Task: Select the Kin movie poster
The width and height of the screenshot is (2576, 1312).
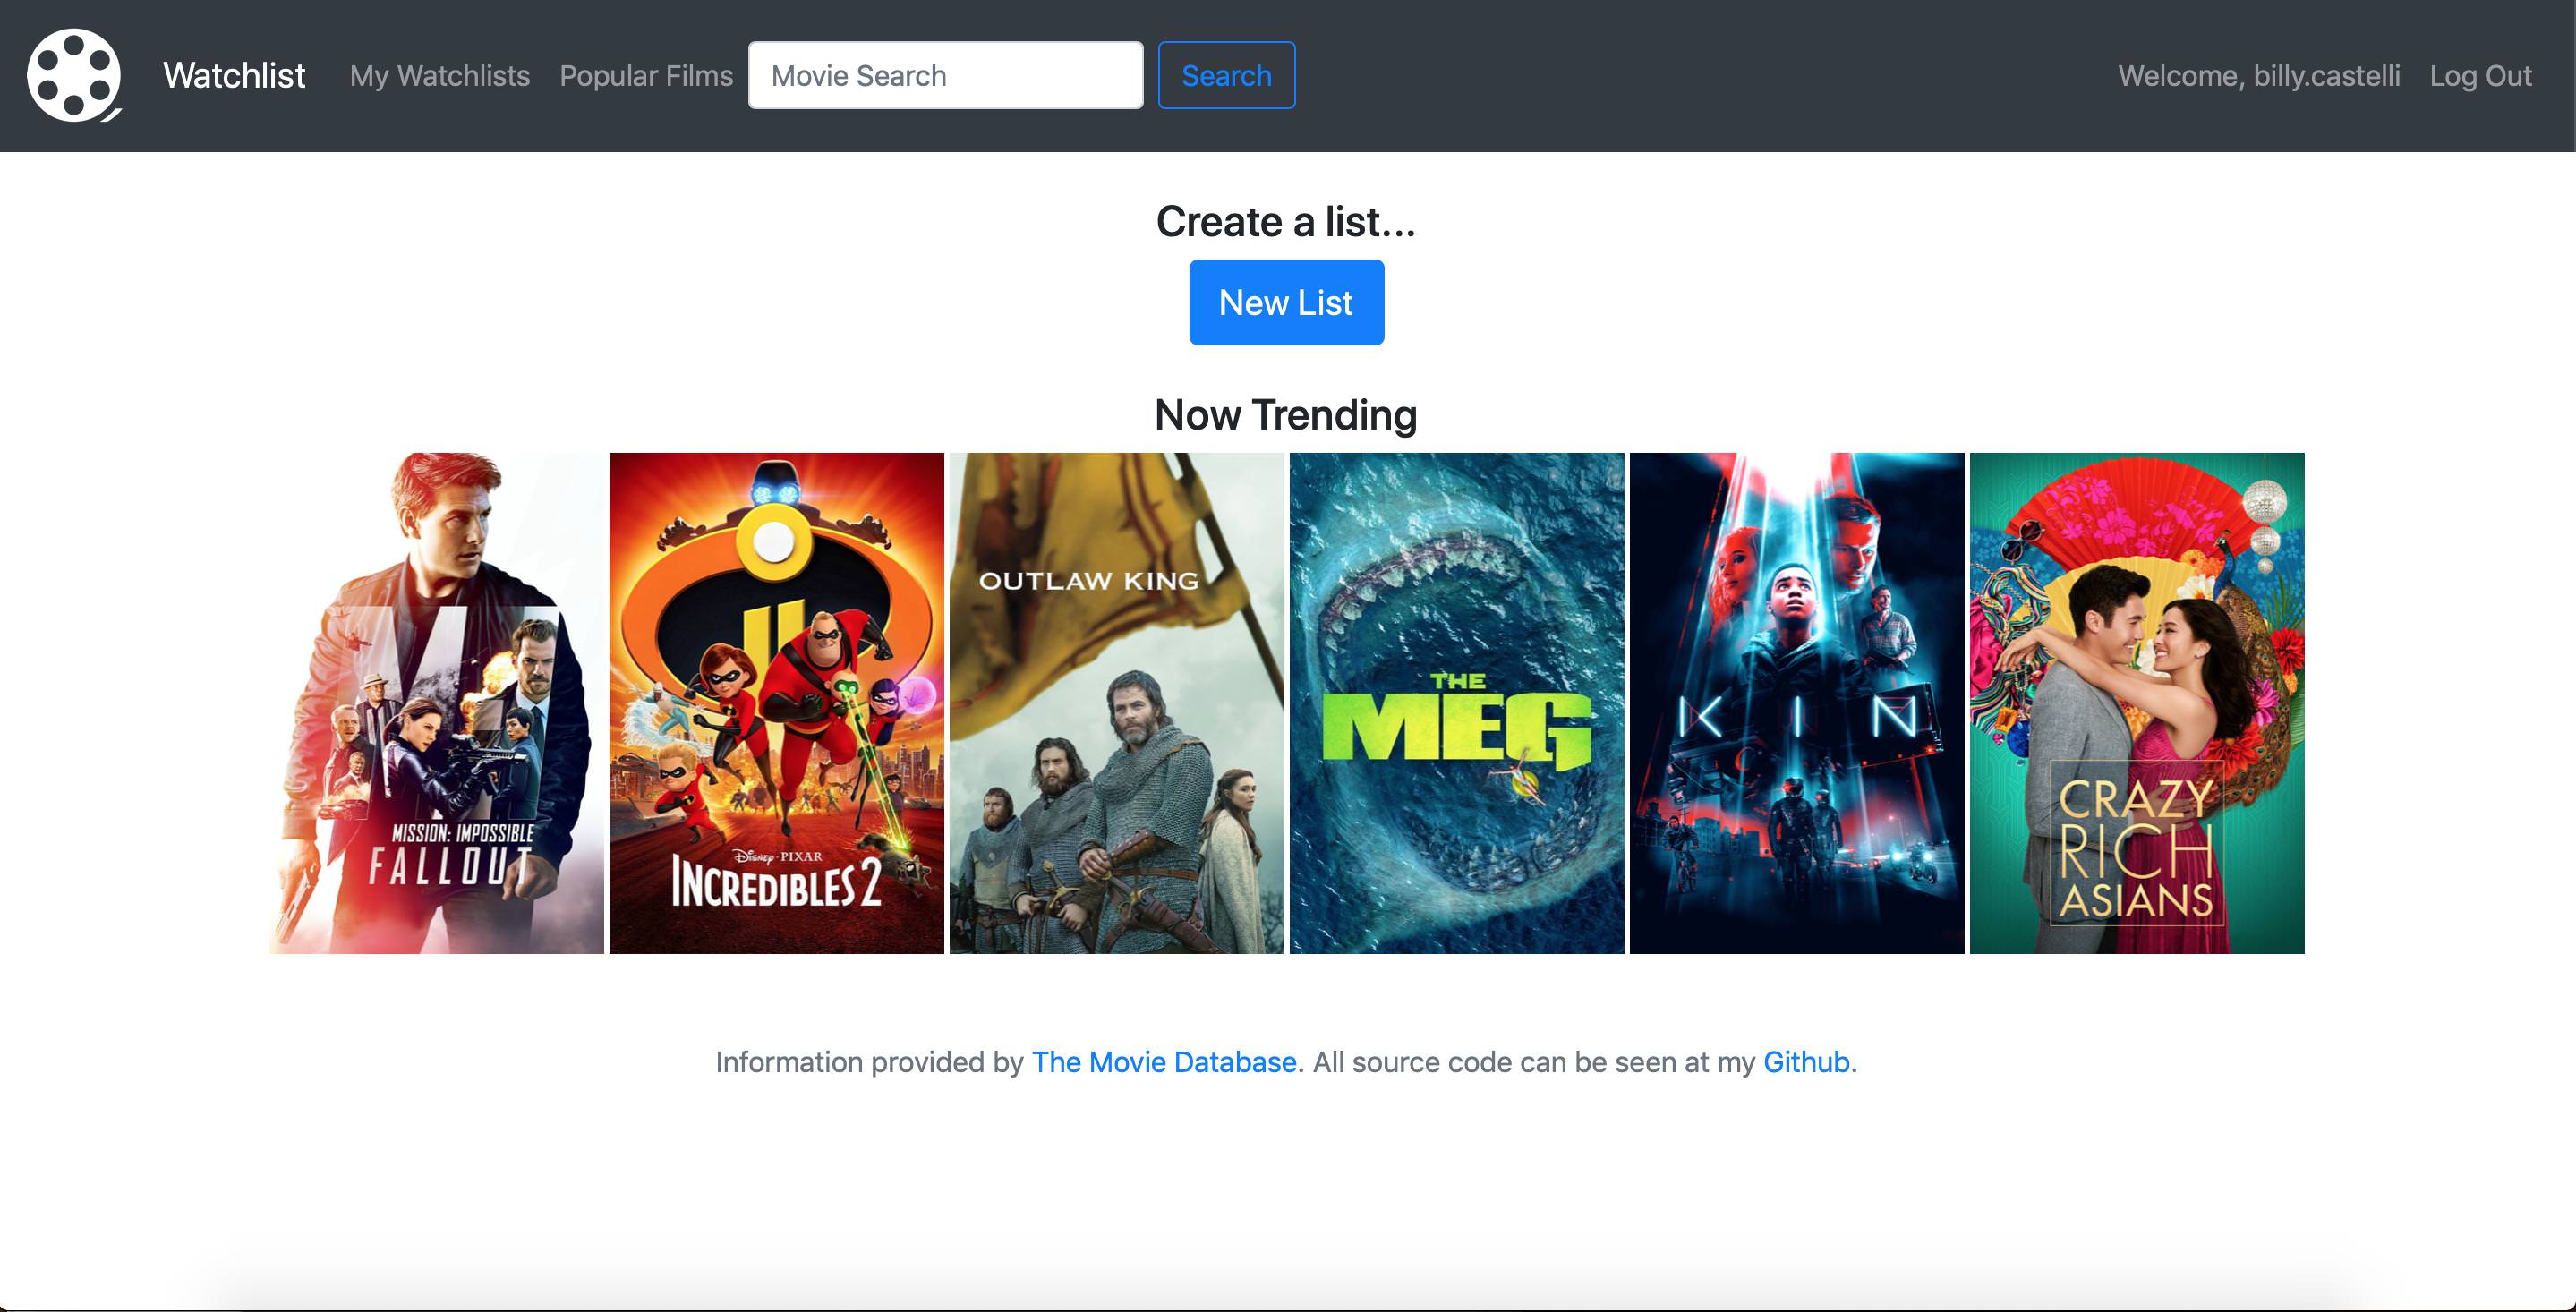Action: click(1796, 702)
